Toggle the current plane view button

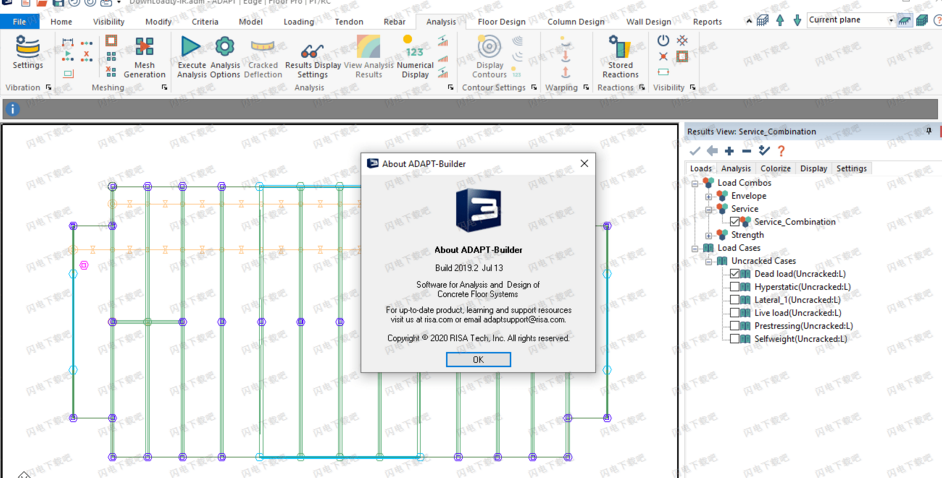pos(905,20)
